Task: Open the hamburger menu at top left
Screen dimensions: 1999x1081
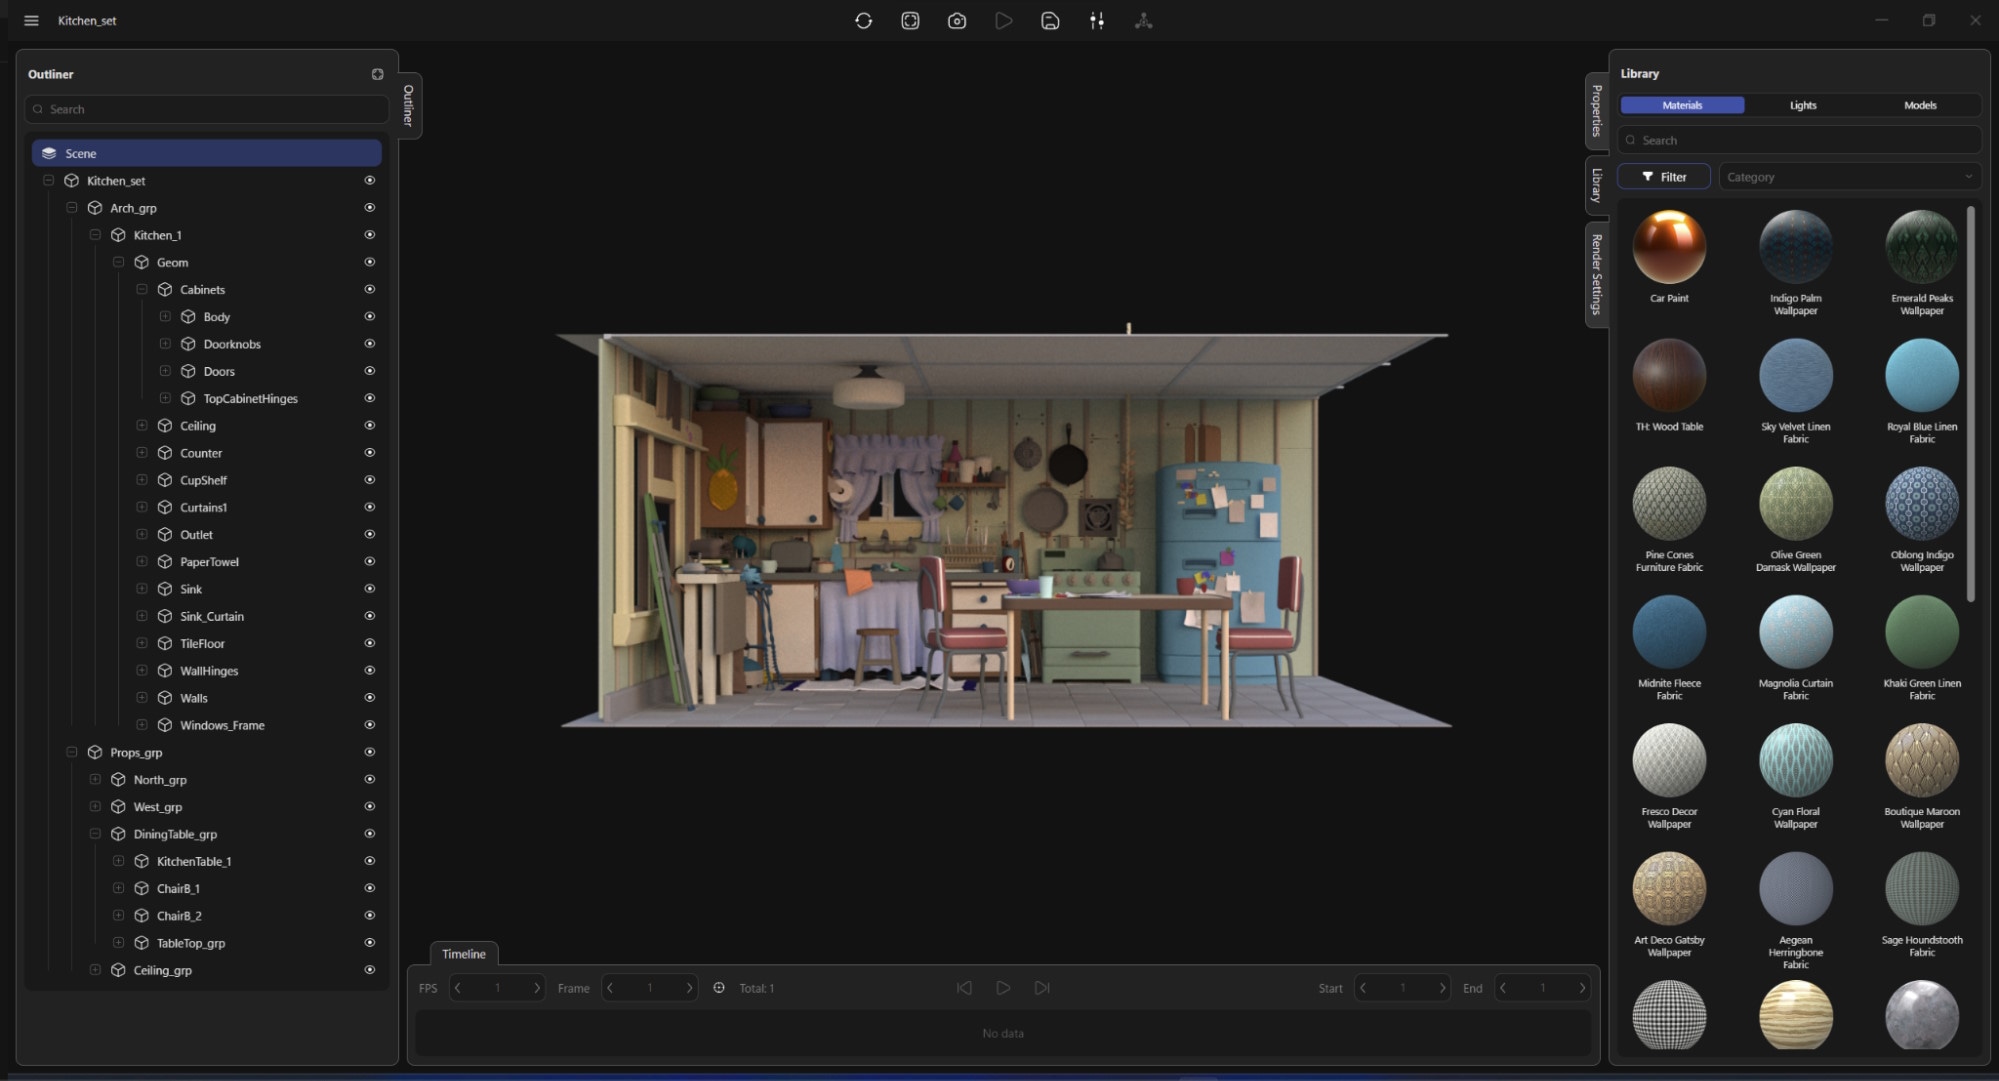Action: [x=31, y=20]
